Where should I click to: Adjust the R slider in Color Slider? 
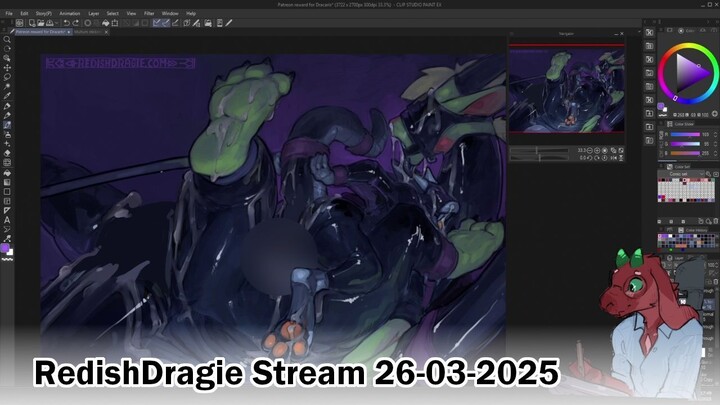685,135
